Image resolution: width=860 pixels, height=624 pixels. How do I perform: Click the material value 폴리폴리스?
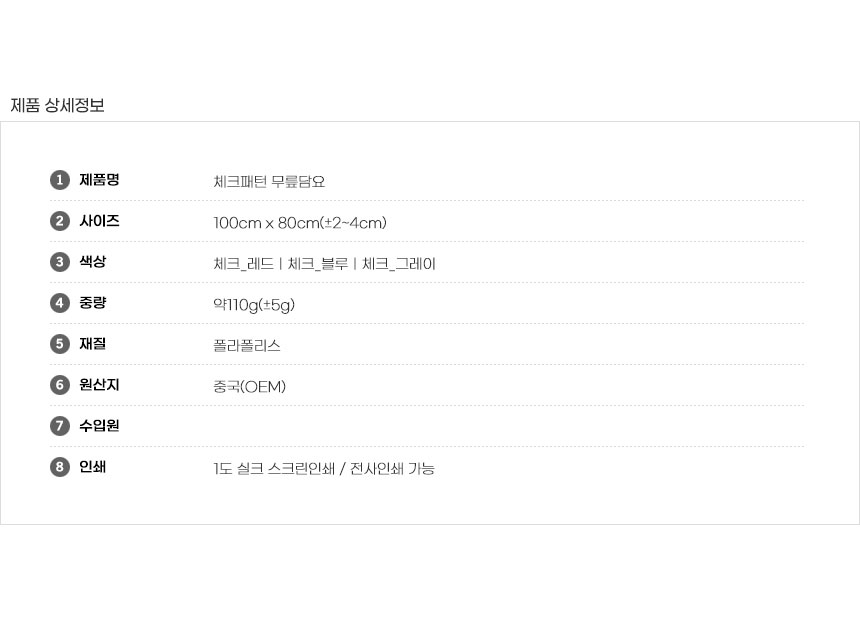click(x=247, y=346)
